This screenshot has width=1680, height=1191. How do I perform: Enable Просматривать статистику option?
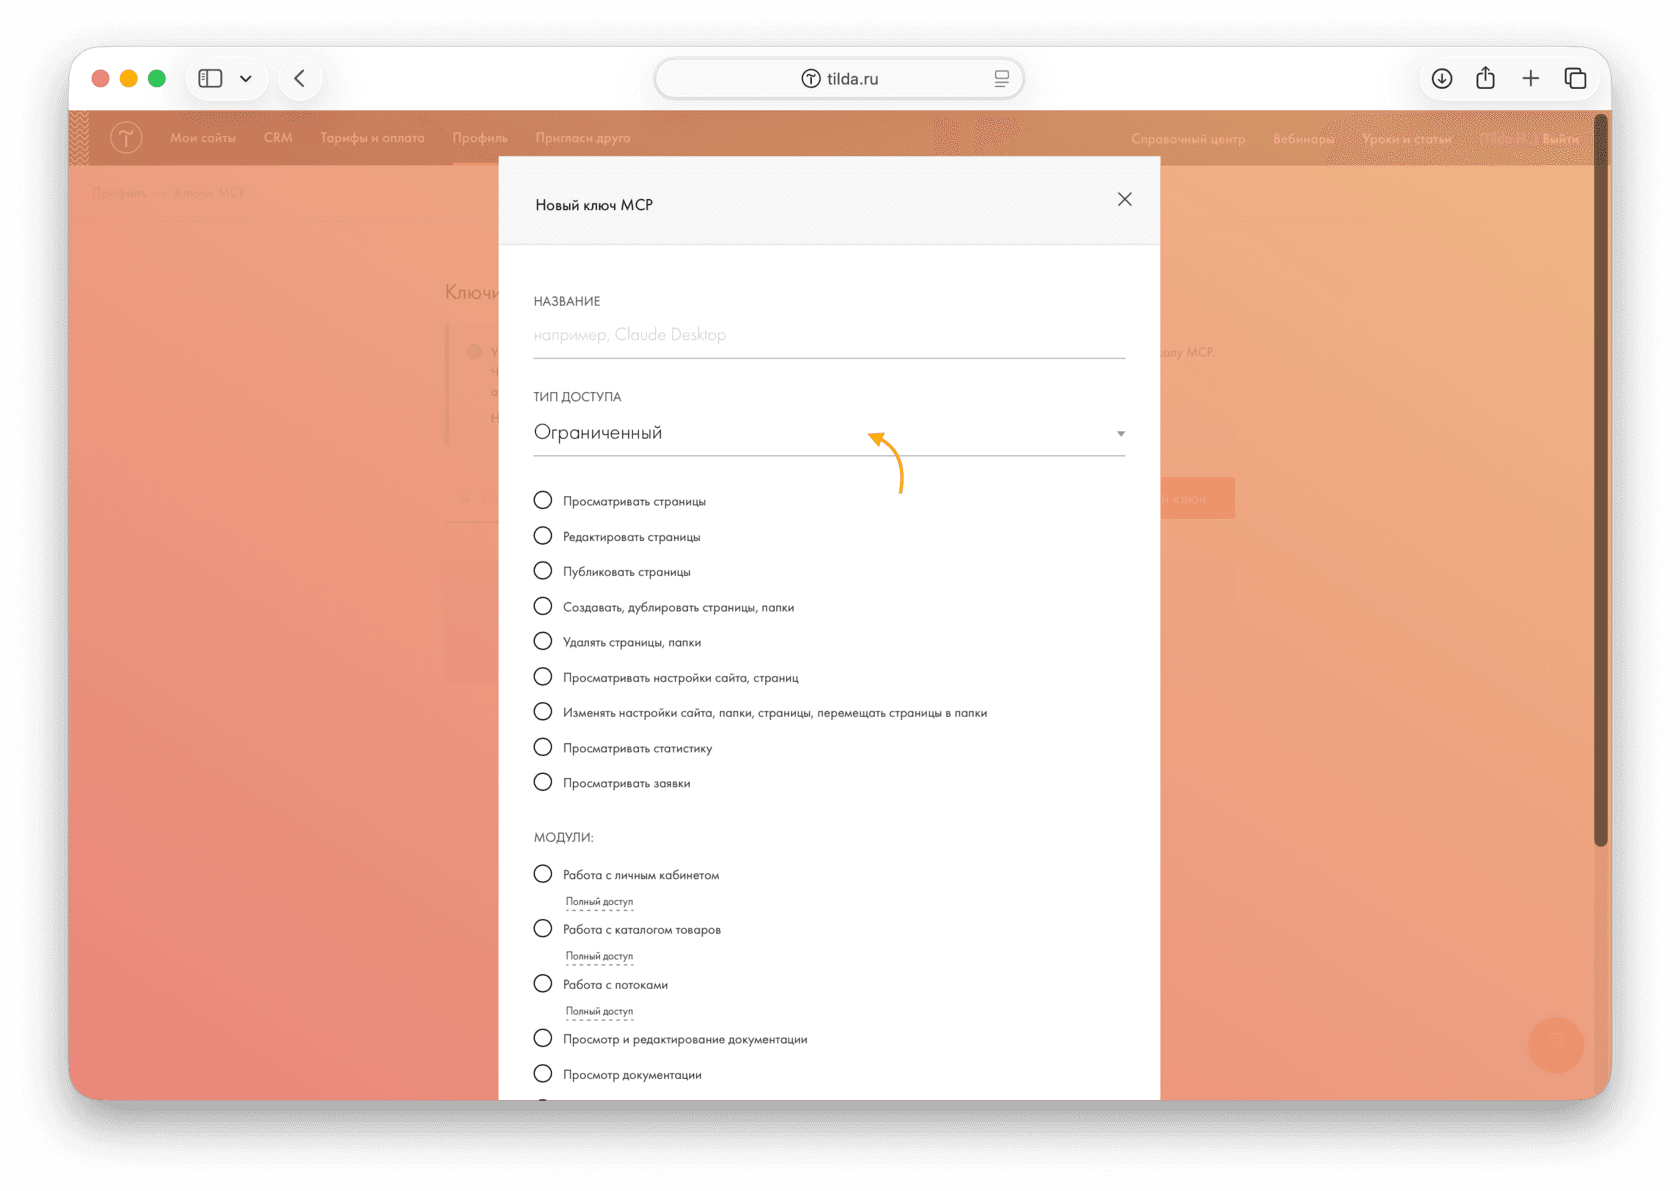(542, 747)
